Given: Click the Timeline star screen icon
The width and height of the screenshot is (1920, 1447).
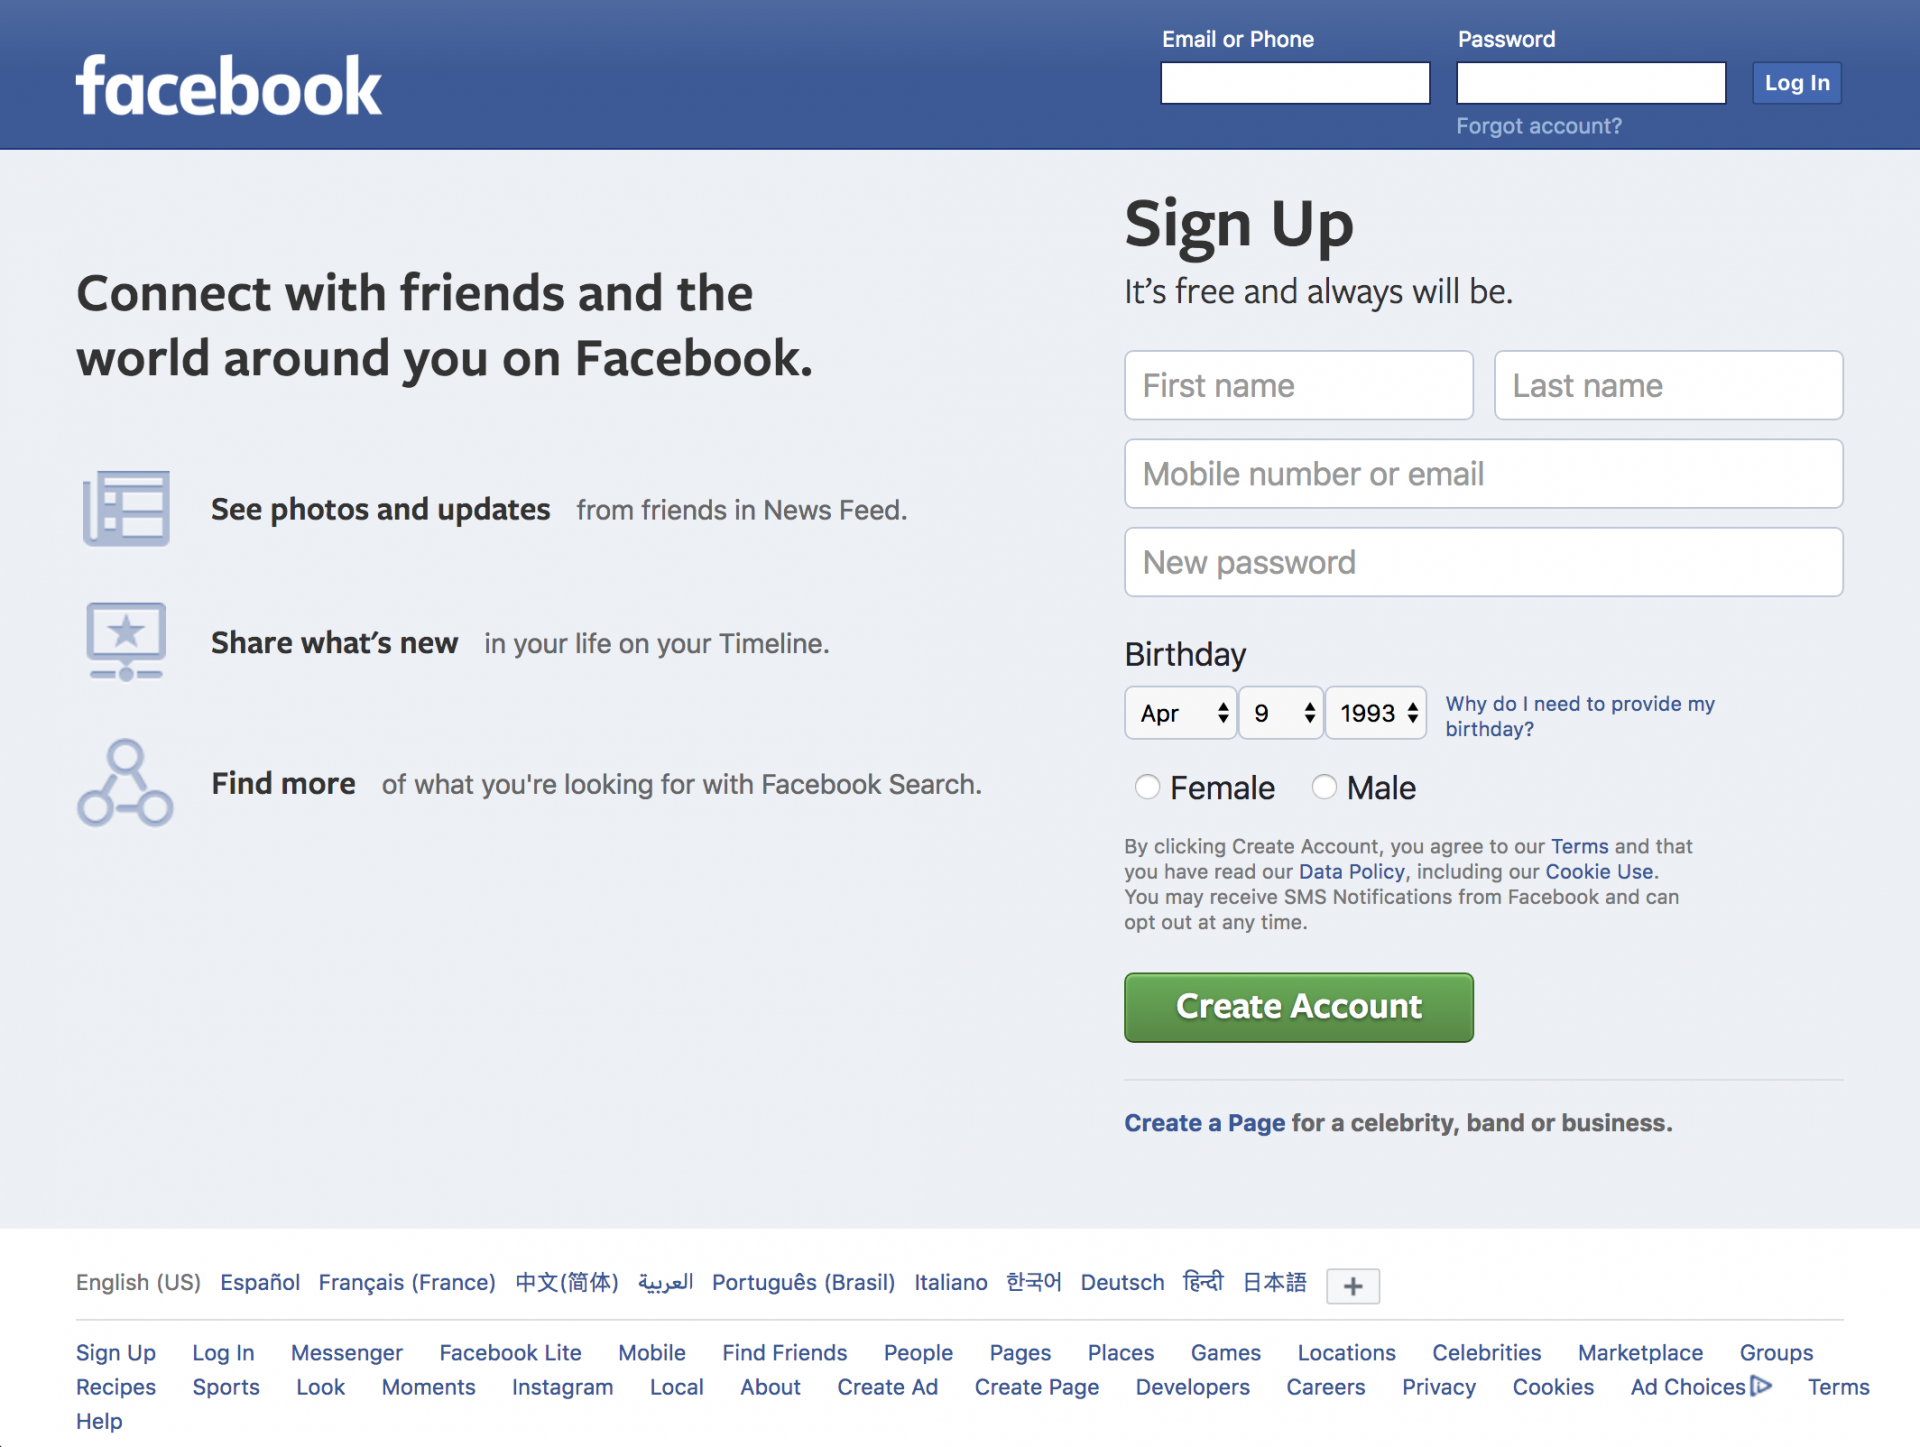Looking at the screenshot, I should pos(126,642).
